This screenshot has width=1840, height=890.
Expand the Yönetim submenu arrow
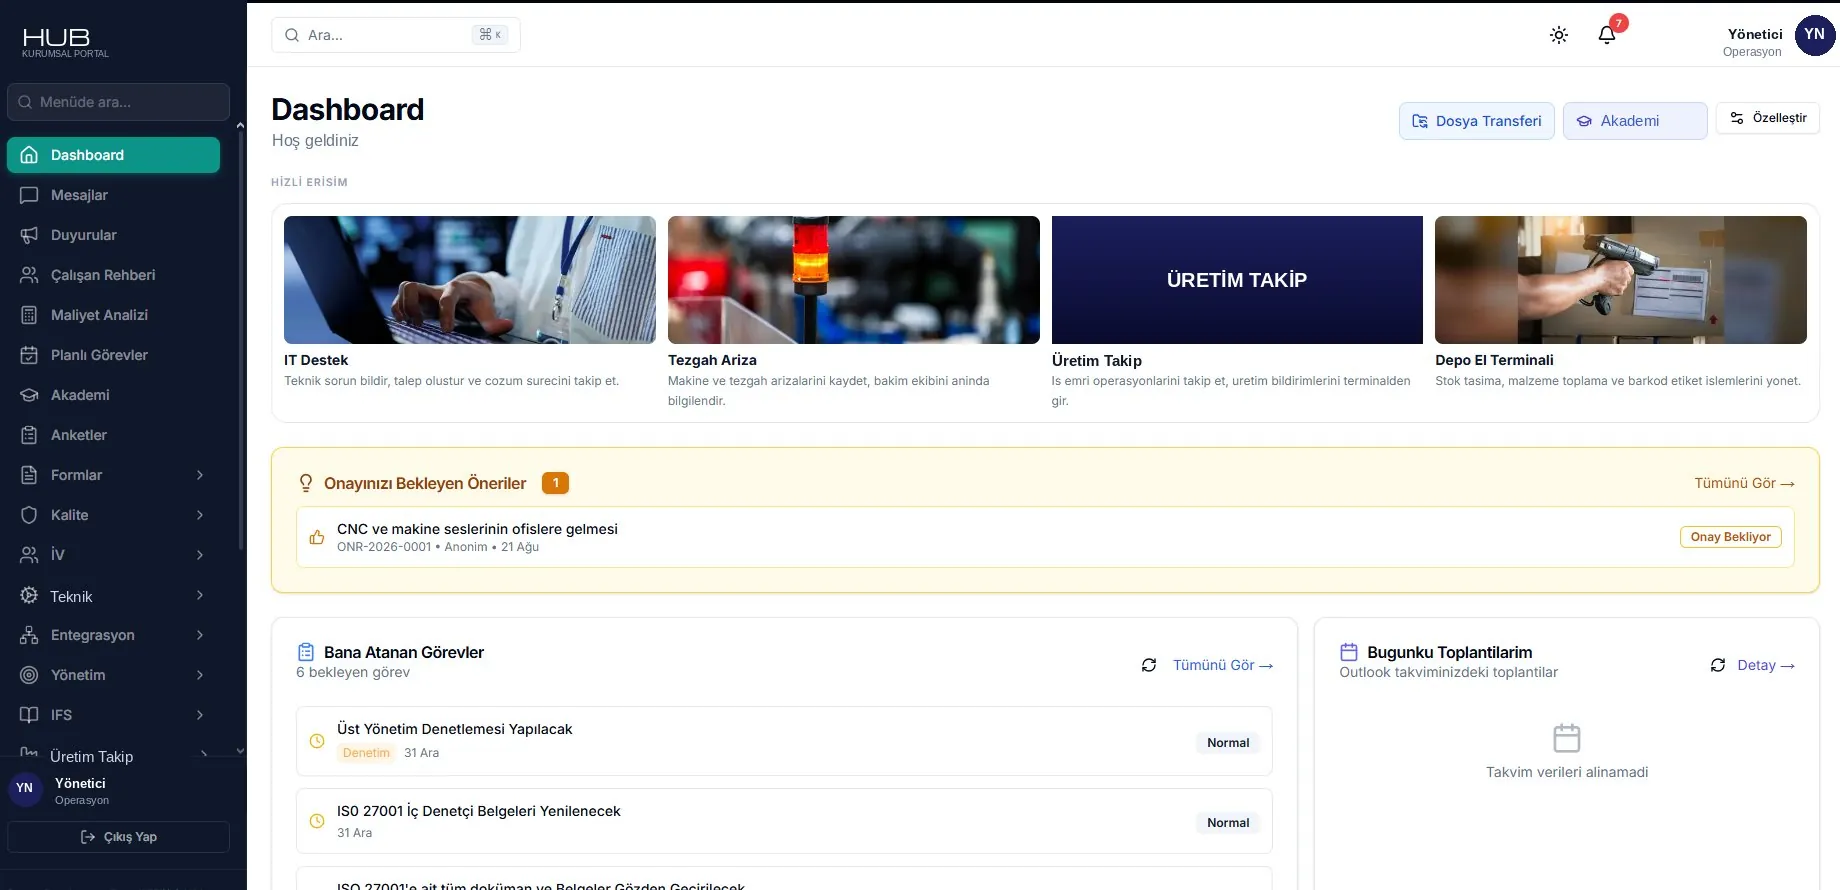[200, 675]
